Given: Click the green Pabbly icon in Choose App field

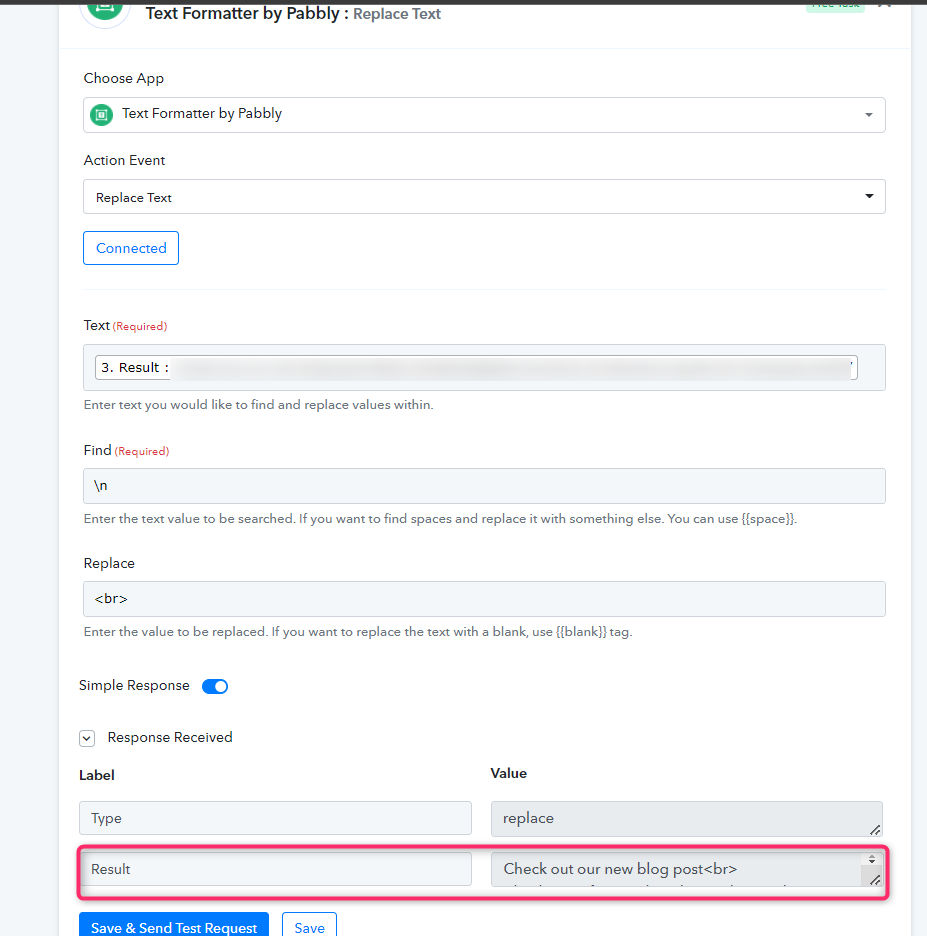Looking at the screenshot, I should [101, 115].
